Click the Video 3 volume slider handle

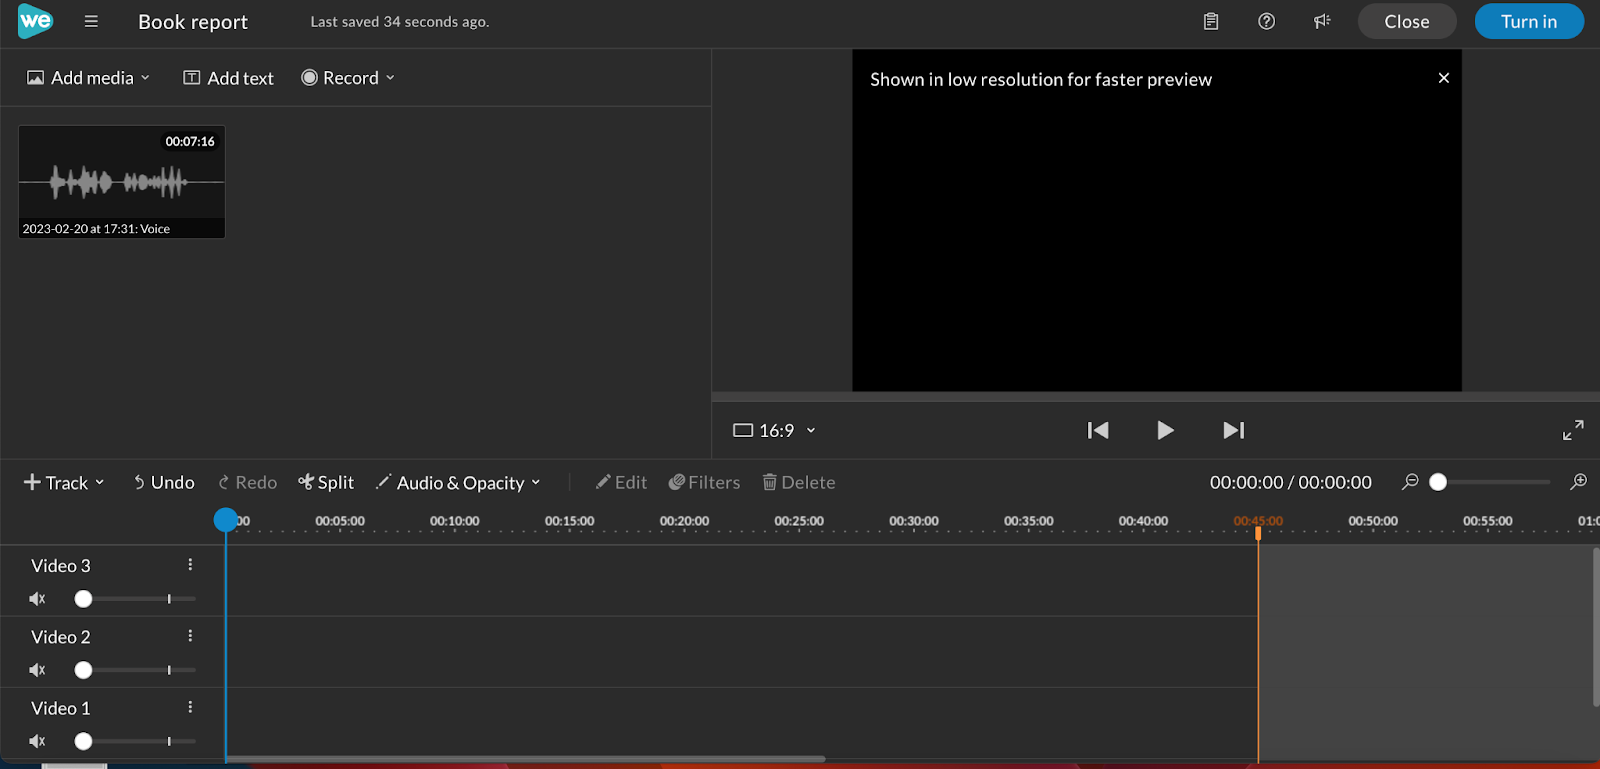pos(83,599)
